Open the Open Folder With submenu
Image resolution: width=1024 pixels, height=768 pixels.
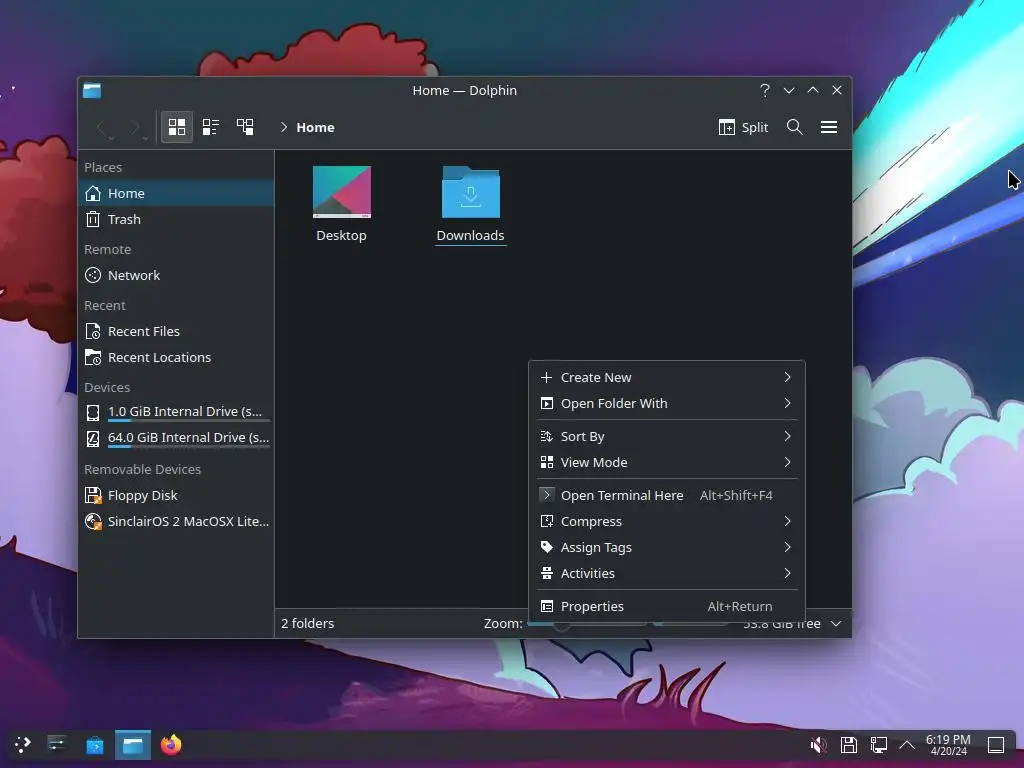coord(666,404)
